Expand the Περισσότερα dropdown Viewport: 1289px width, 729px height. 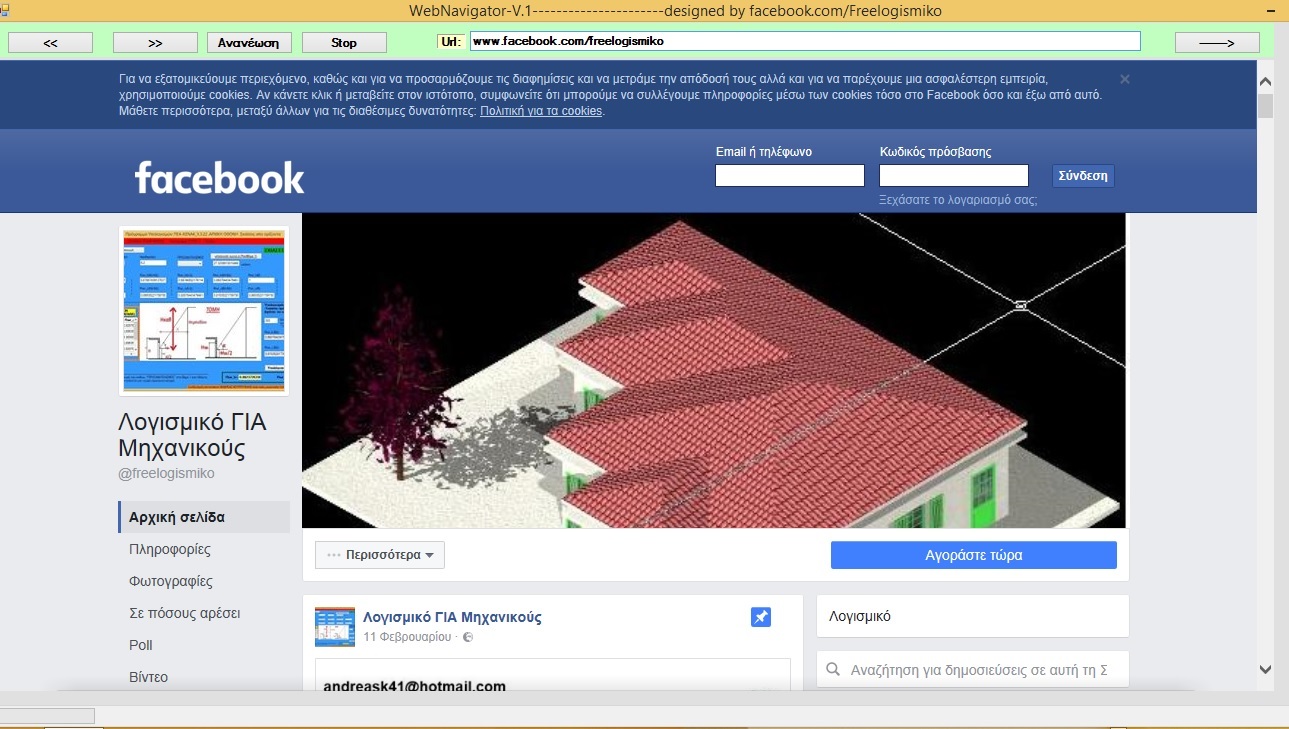(380, 555)
